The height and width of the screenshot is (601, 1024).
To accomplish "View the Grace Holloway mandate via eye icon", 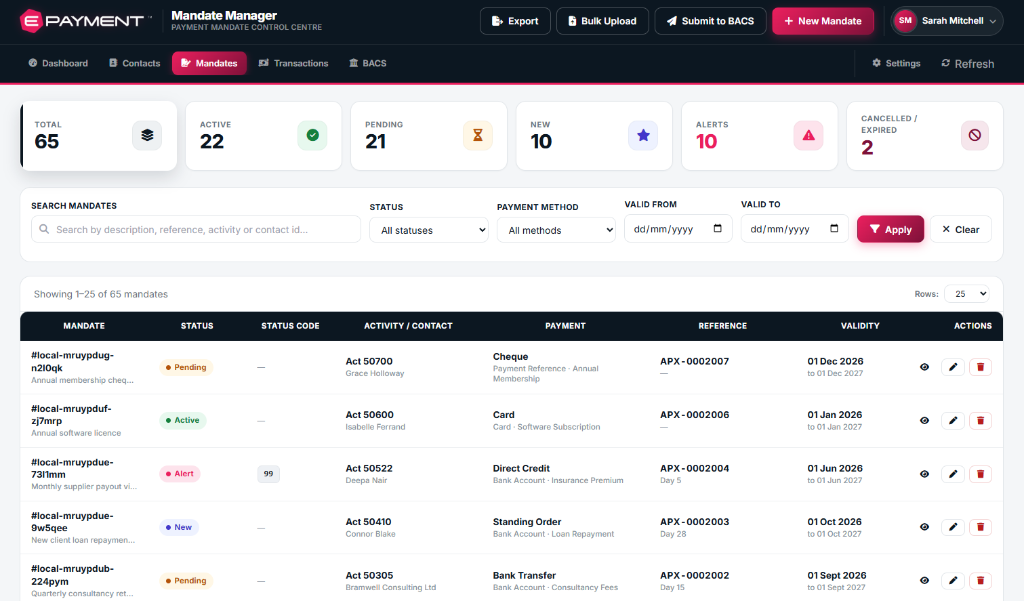I will (x=924, y=367).
